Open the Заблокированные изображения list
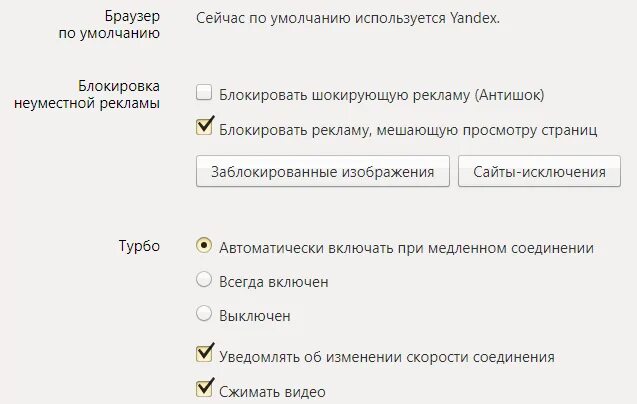 (323, 171)
